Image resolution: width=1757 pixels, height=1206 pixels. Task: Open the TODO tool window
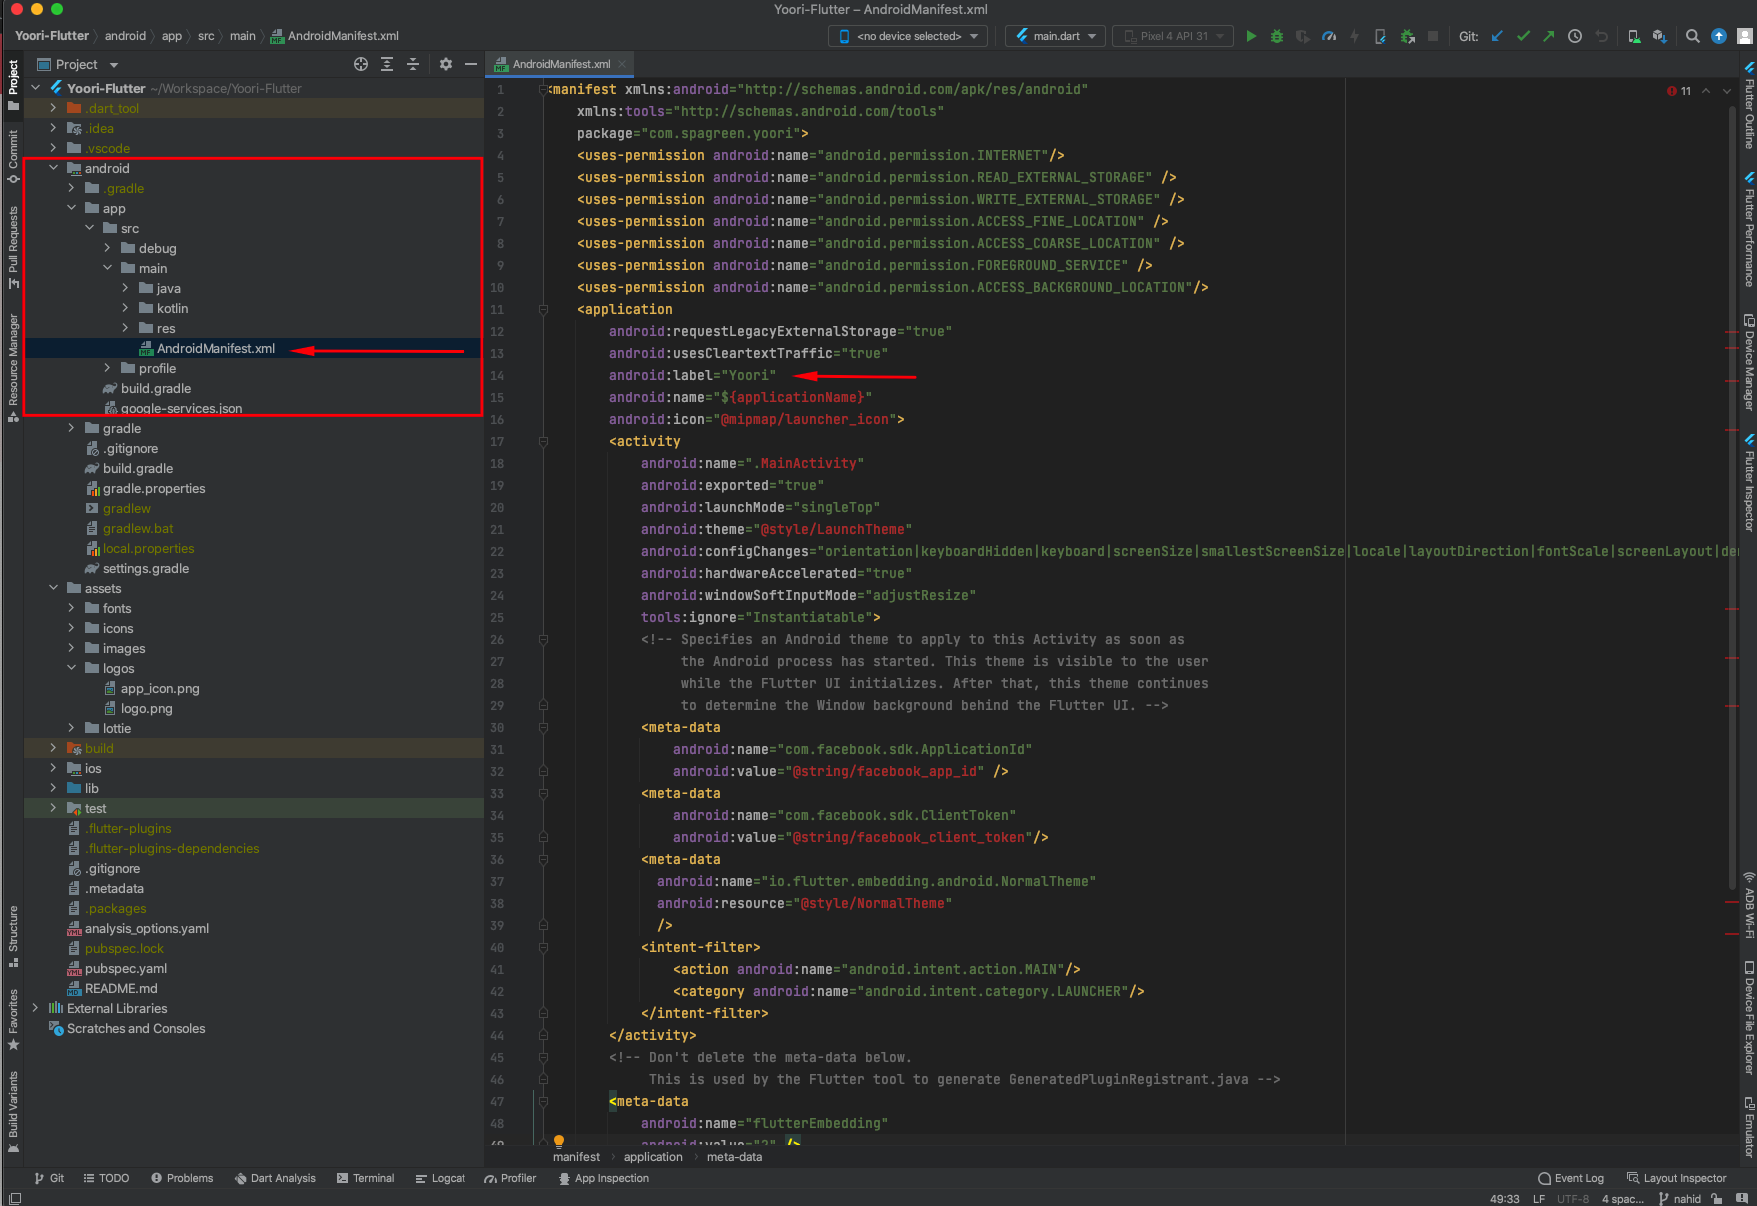click(106, 1178)
